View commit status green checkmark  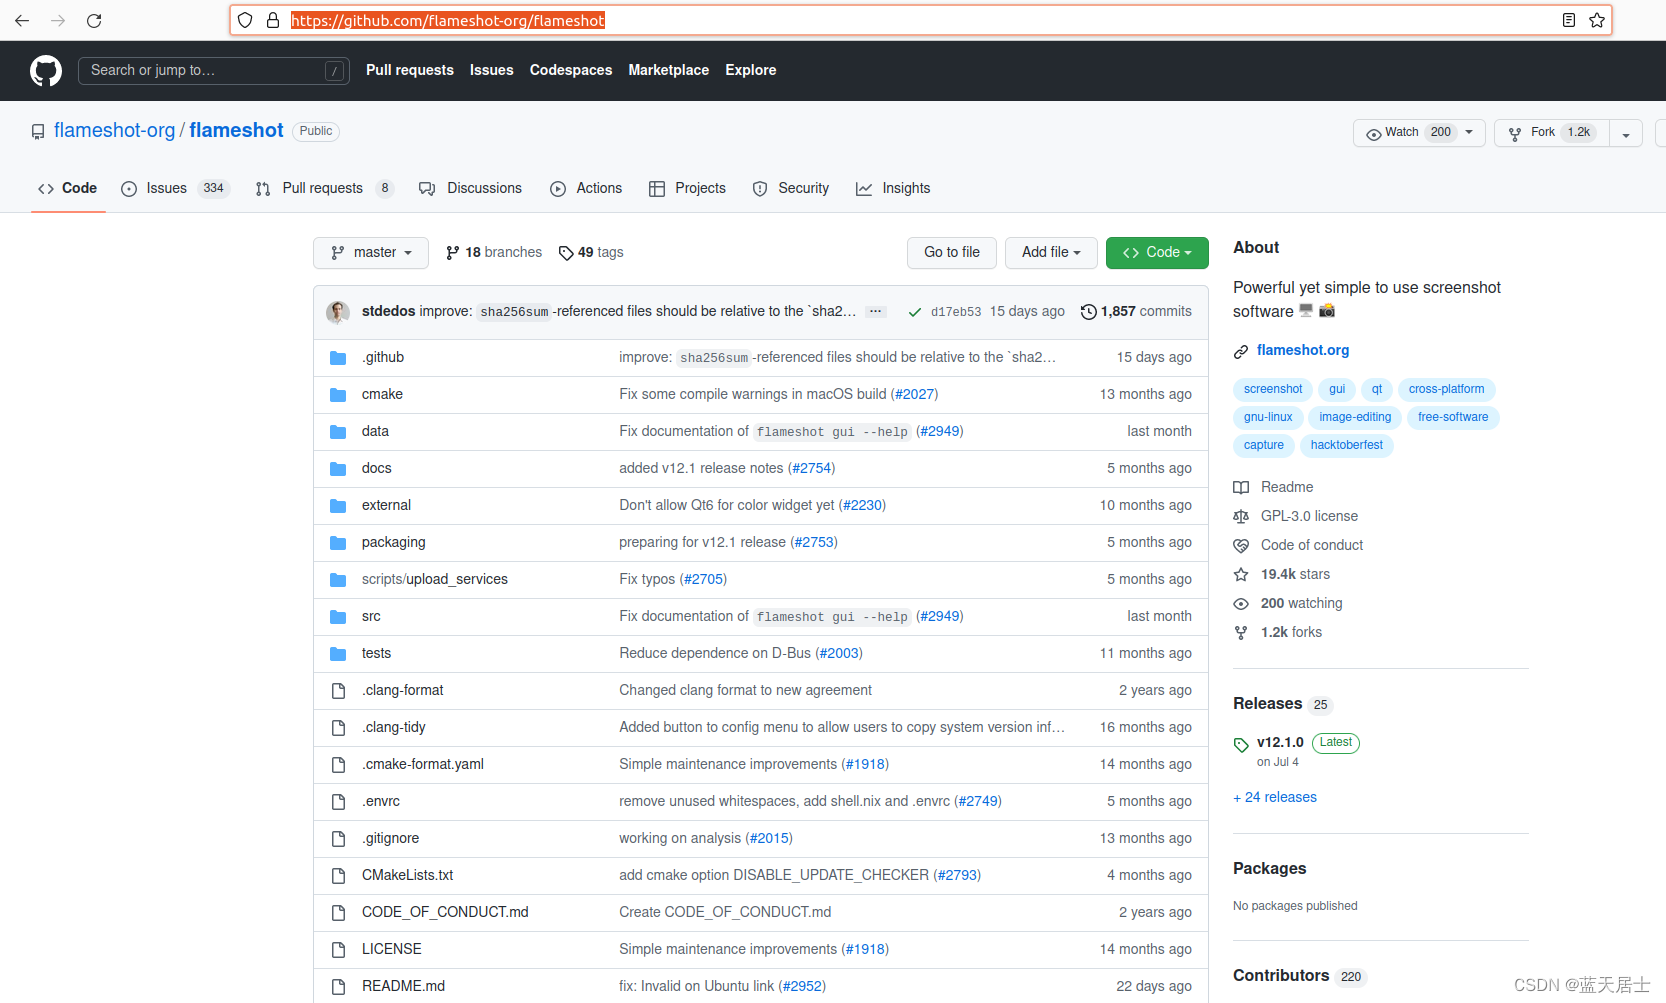coord(915,312)
